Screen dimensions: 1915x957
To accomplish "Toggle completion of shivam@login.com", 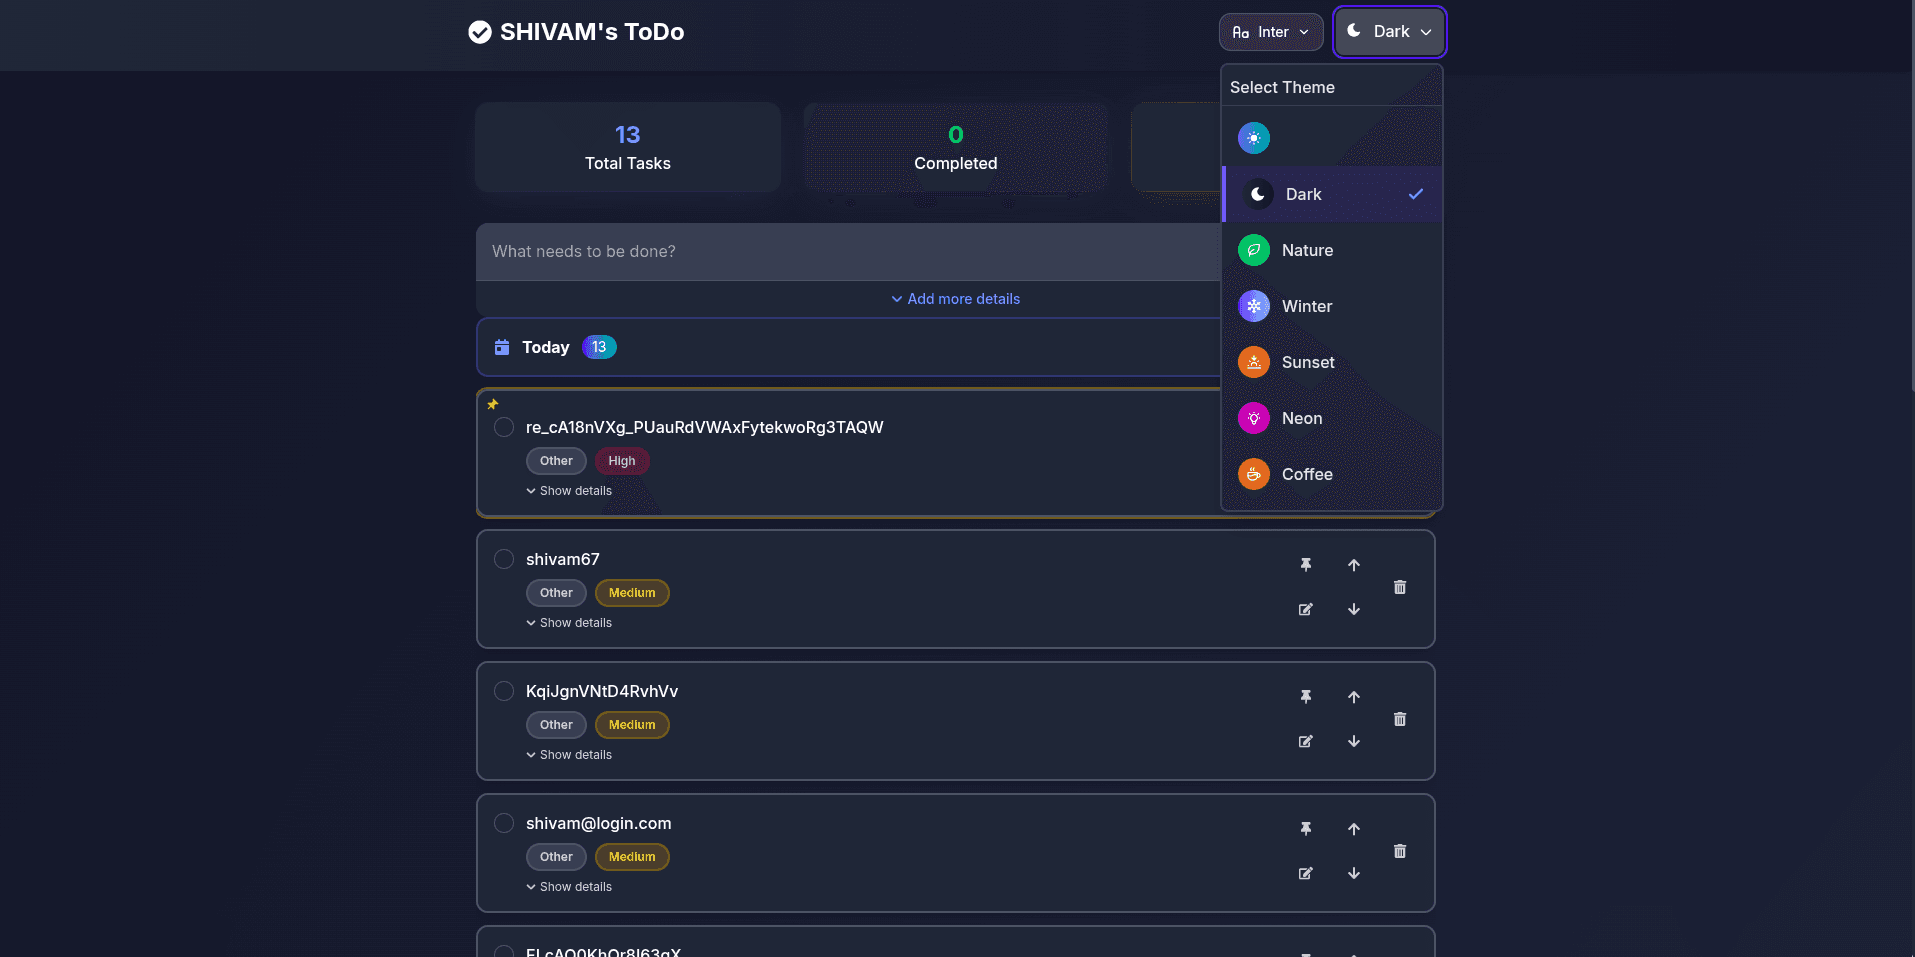I will 503,823.
